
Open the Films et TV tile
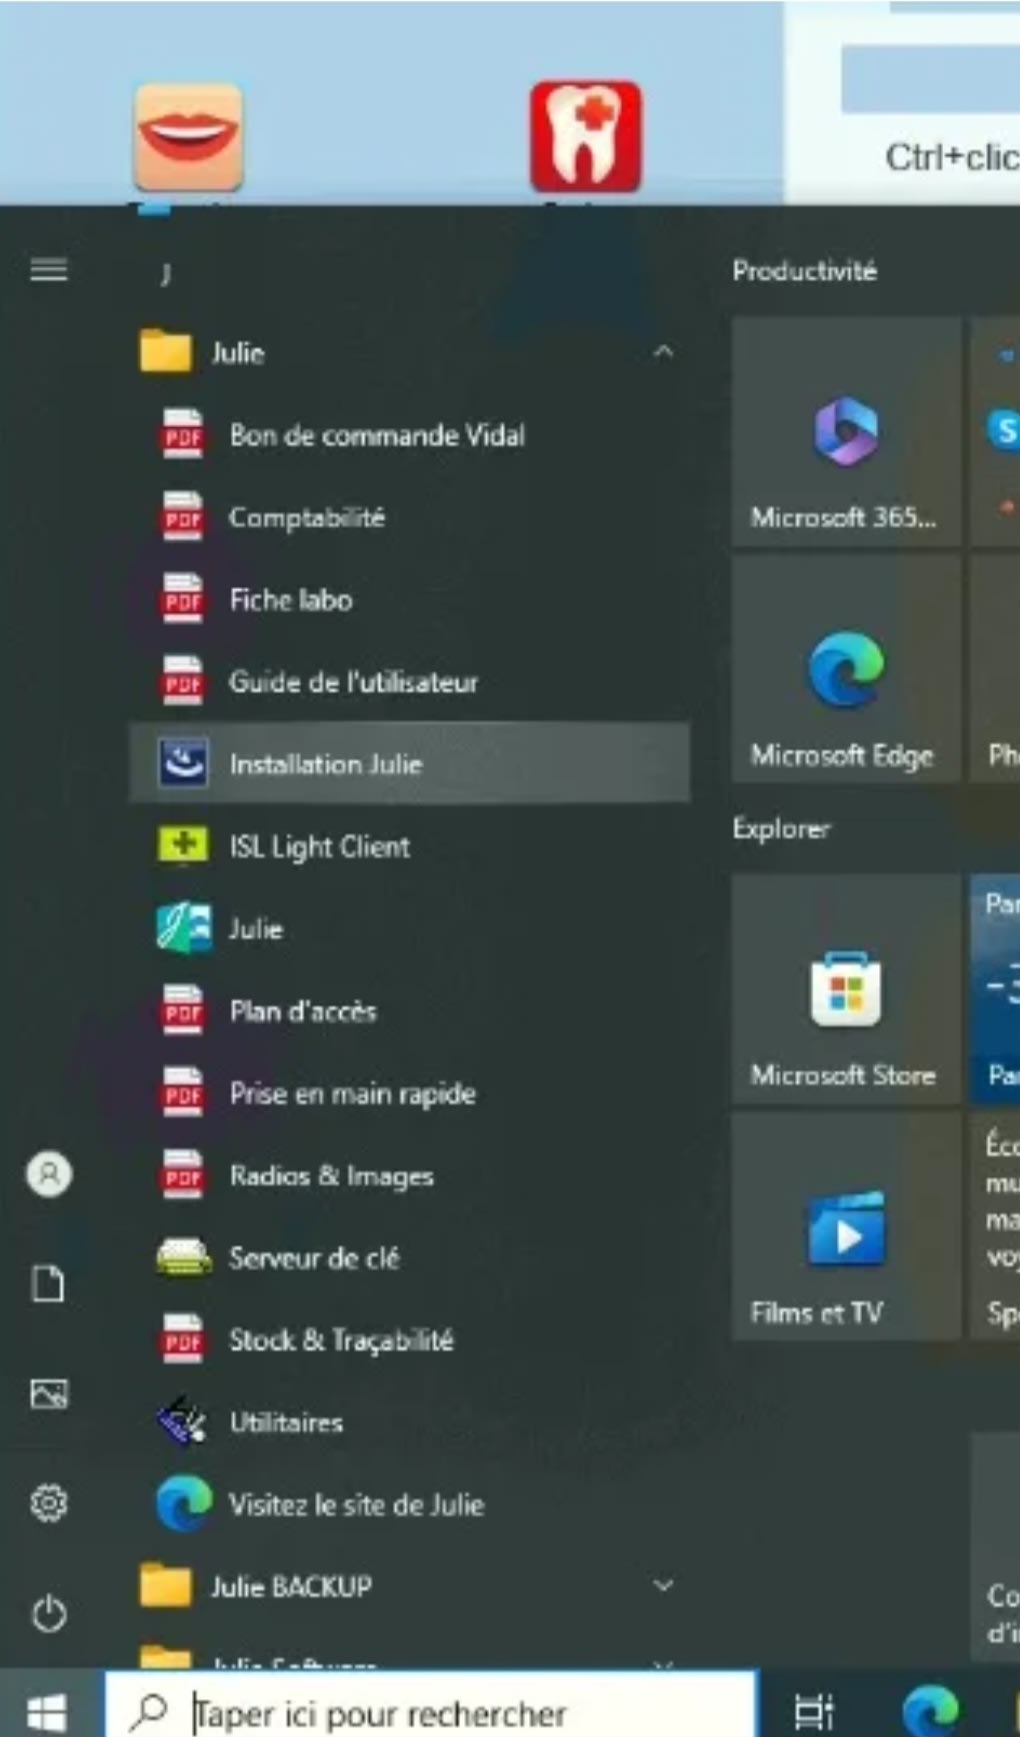pyautogui.click(x=846, y=1228)
